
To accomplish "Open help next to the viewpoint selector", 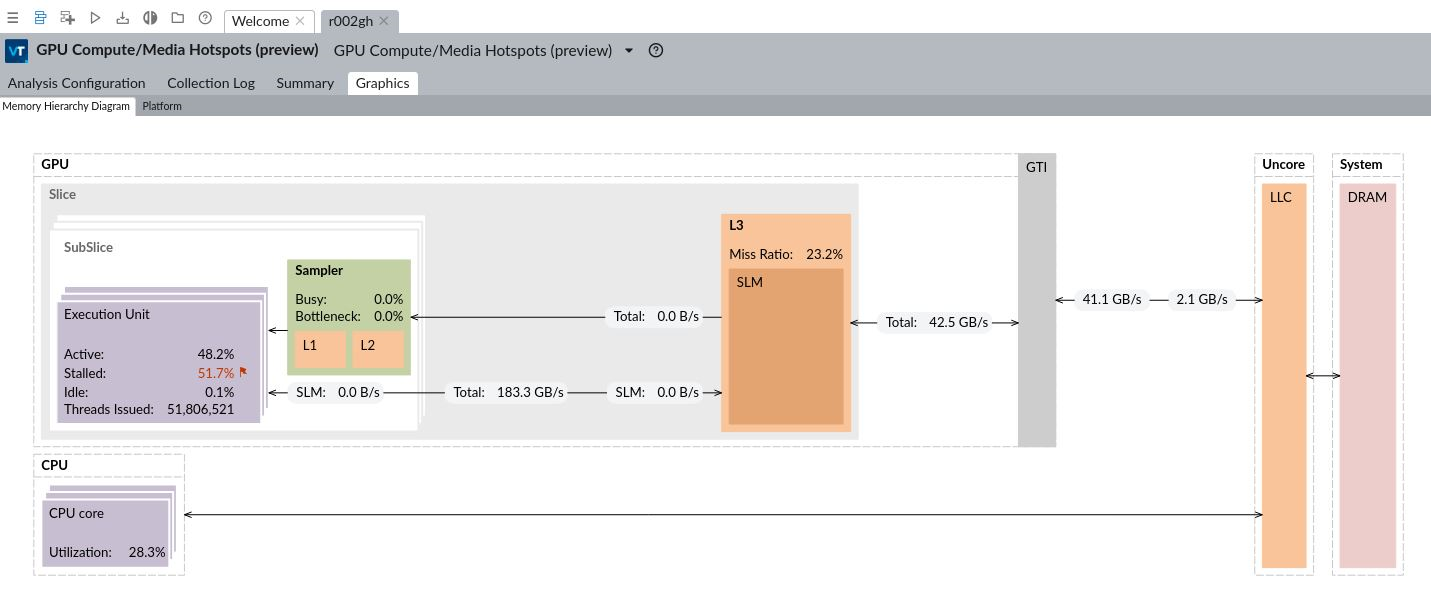I will click(x=656, y=50).
